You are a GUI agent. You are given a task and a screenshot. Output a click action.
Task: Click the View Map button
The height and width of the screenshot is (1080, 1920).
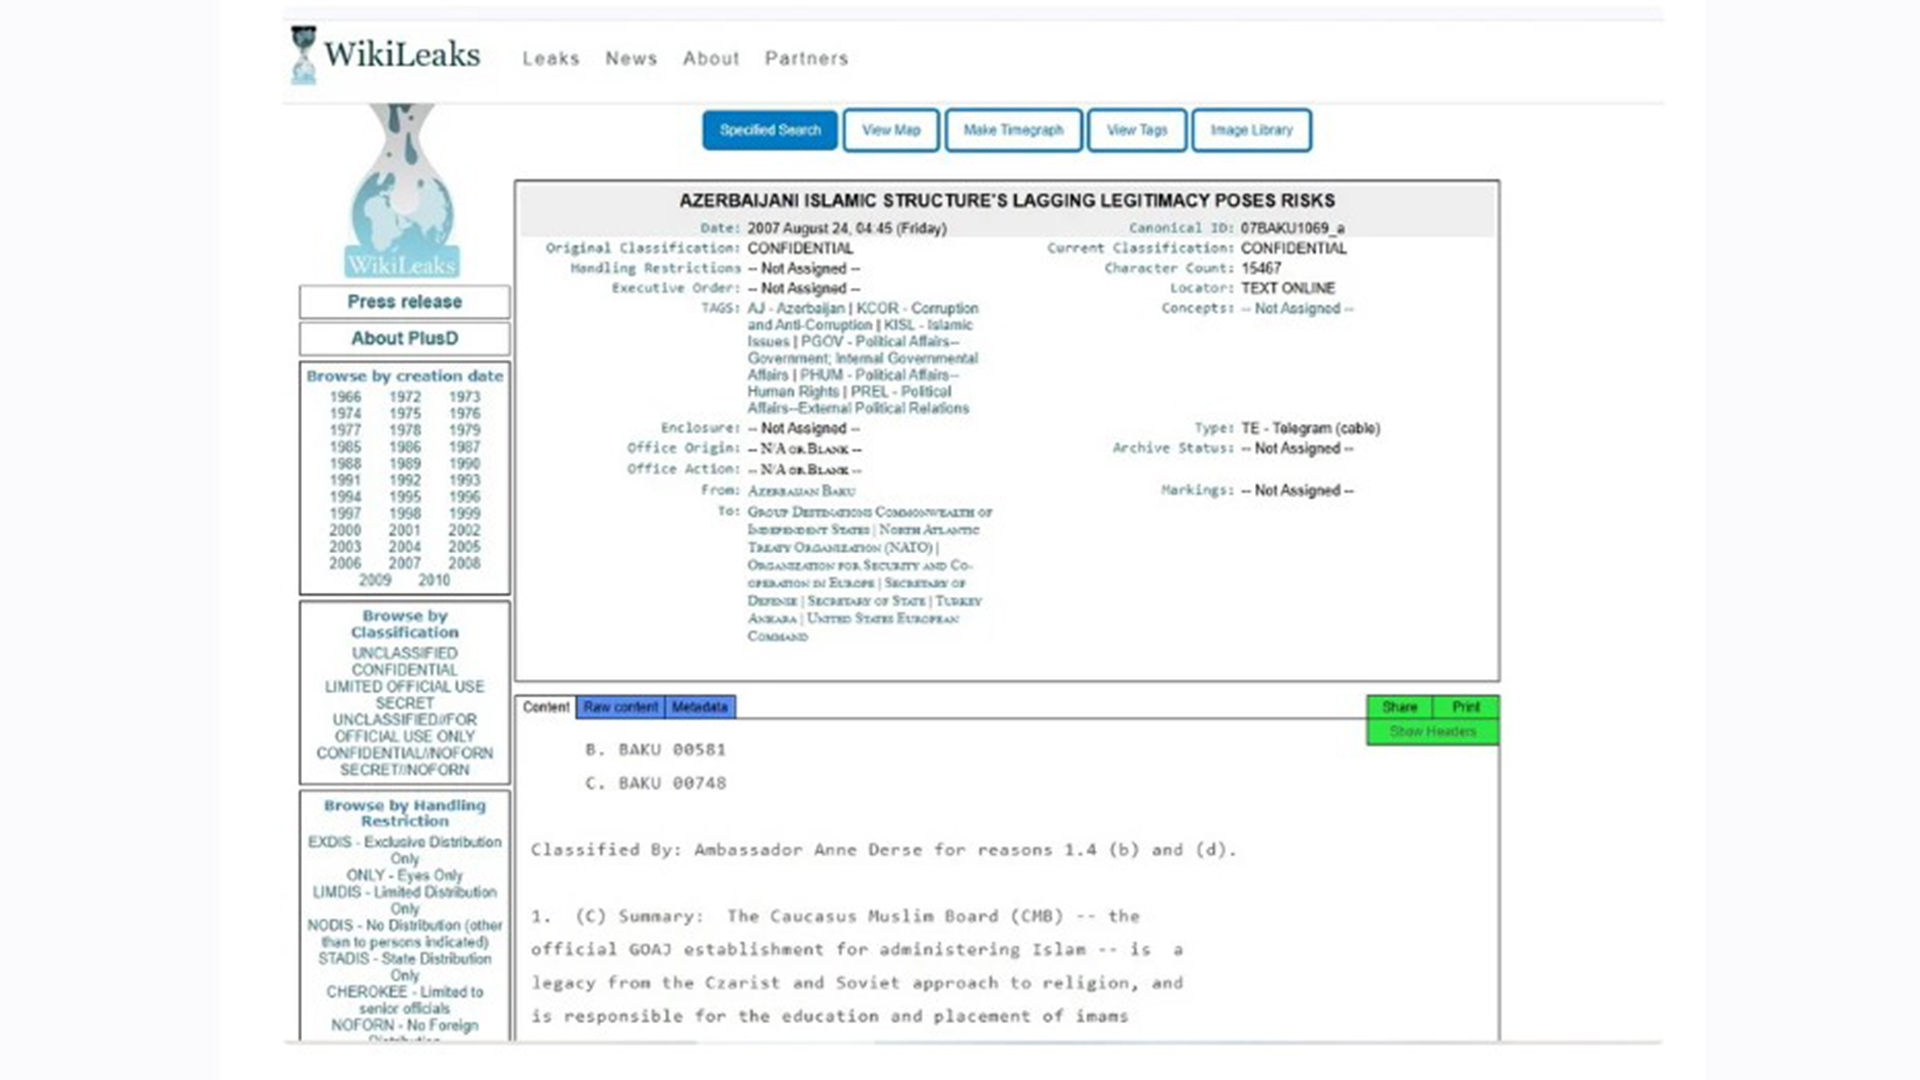[x=891, y=130]
